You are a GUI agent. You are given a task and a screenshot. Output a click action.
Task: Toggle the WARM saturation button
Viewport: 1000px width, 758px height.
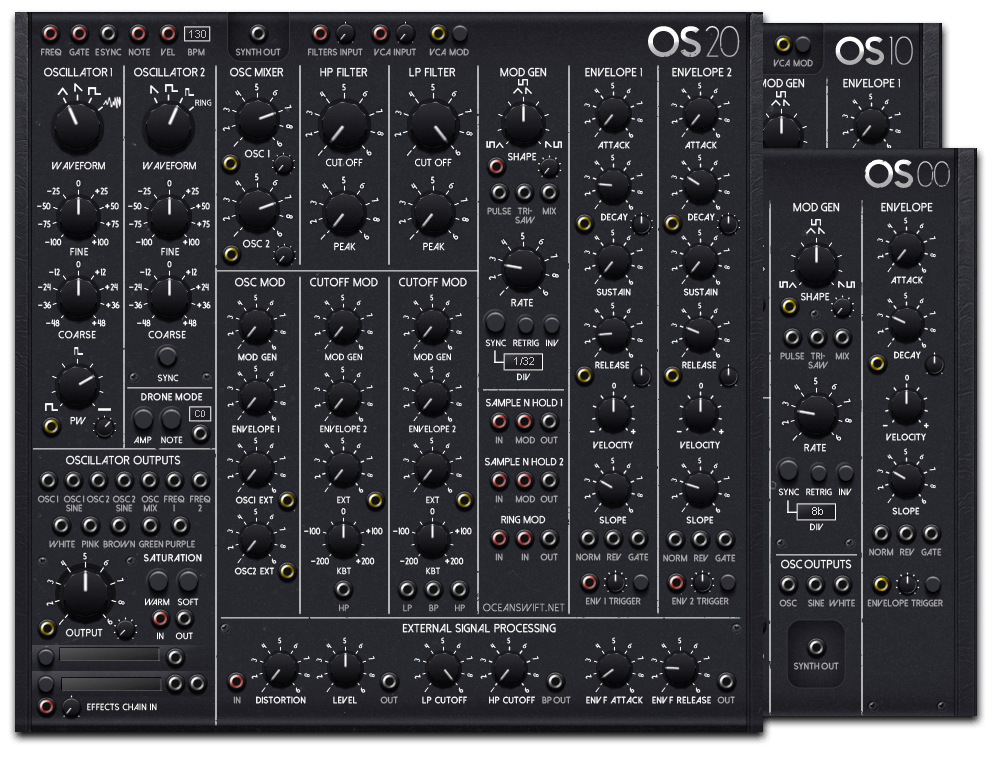tap(158, 580)
